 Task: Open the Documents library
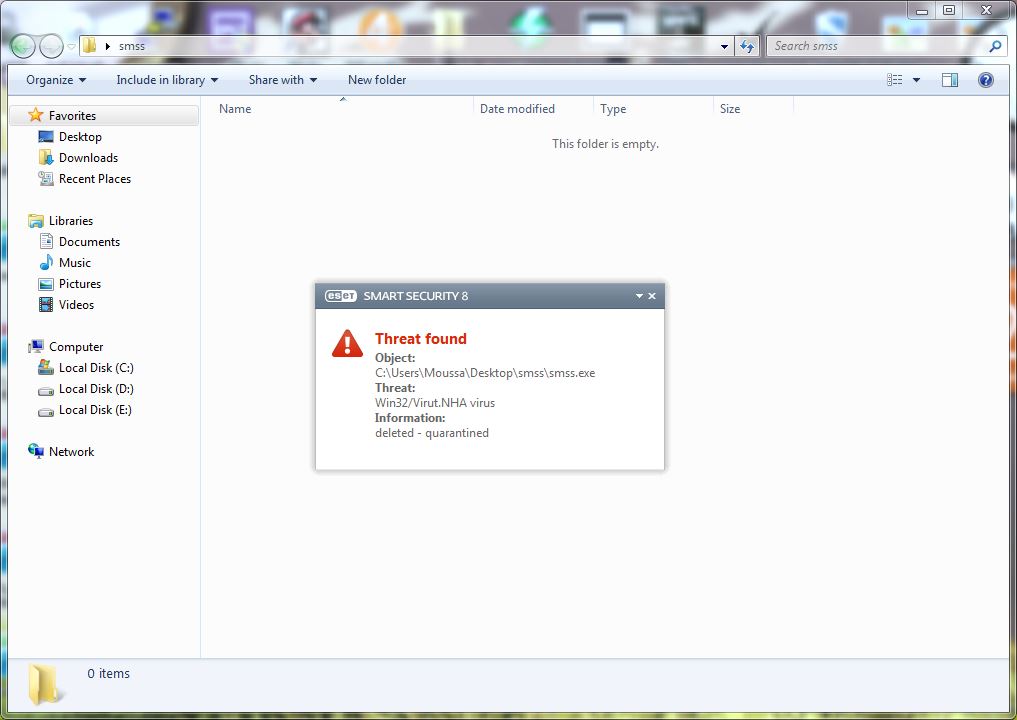tap(90, 241)
